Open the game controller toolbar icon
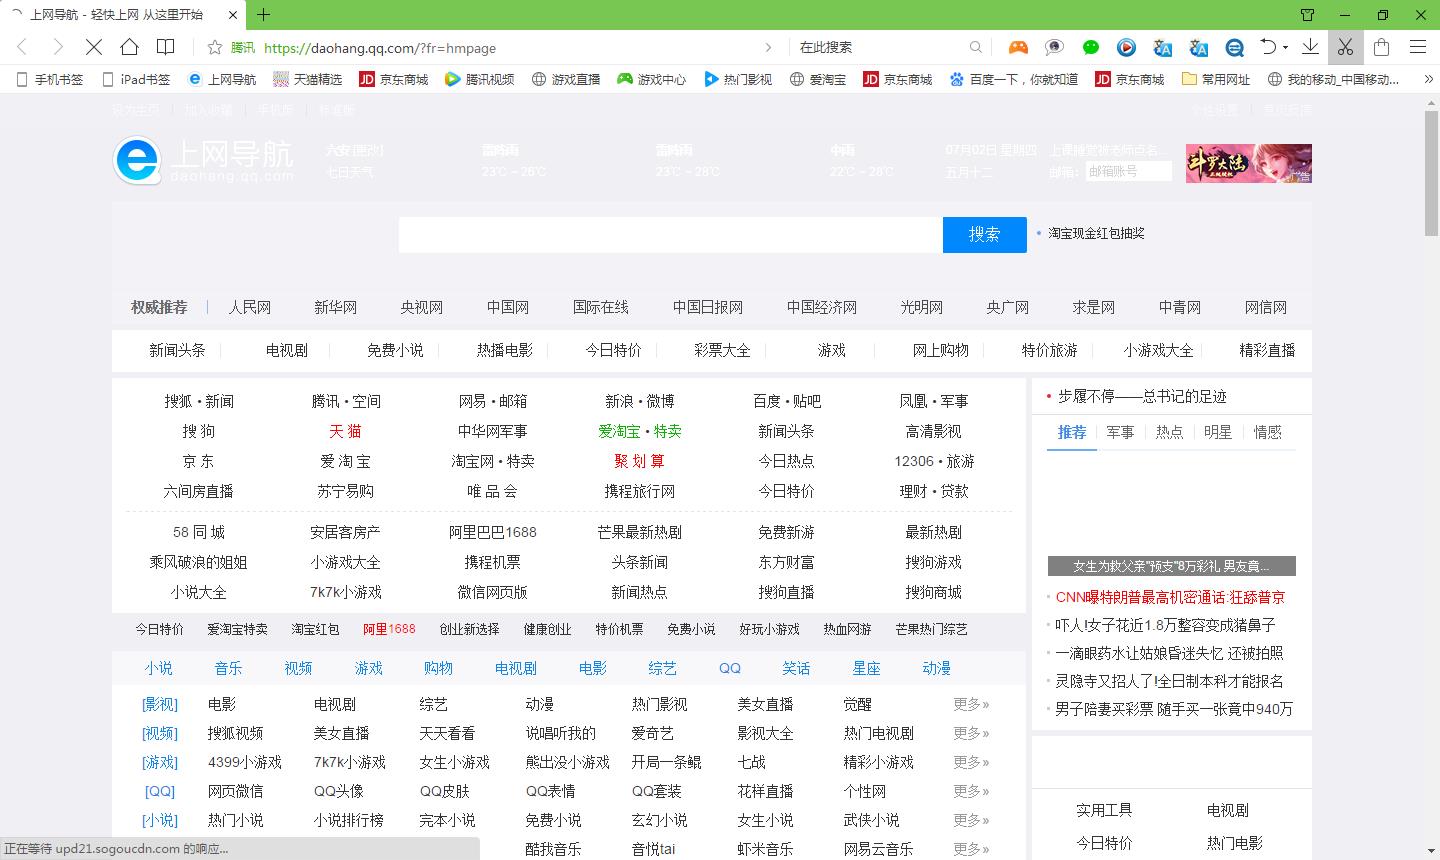The width and height of the screenshot is (1440, 860). pos(1018,47)
